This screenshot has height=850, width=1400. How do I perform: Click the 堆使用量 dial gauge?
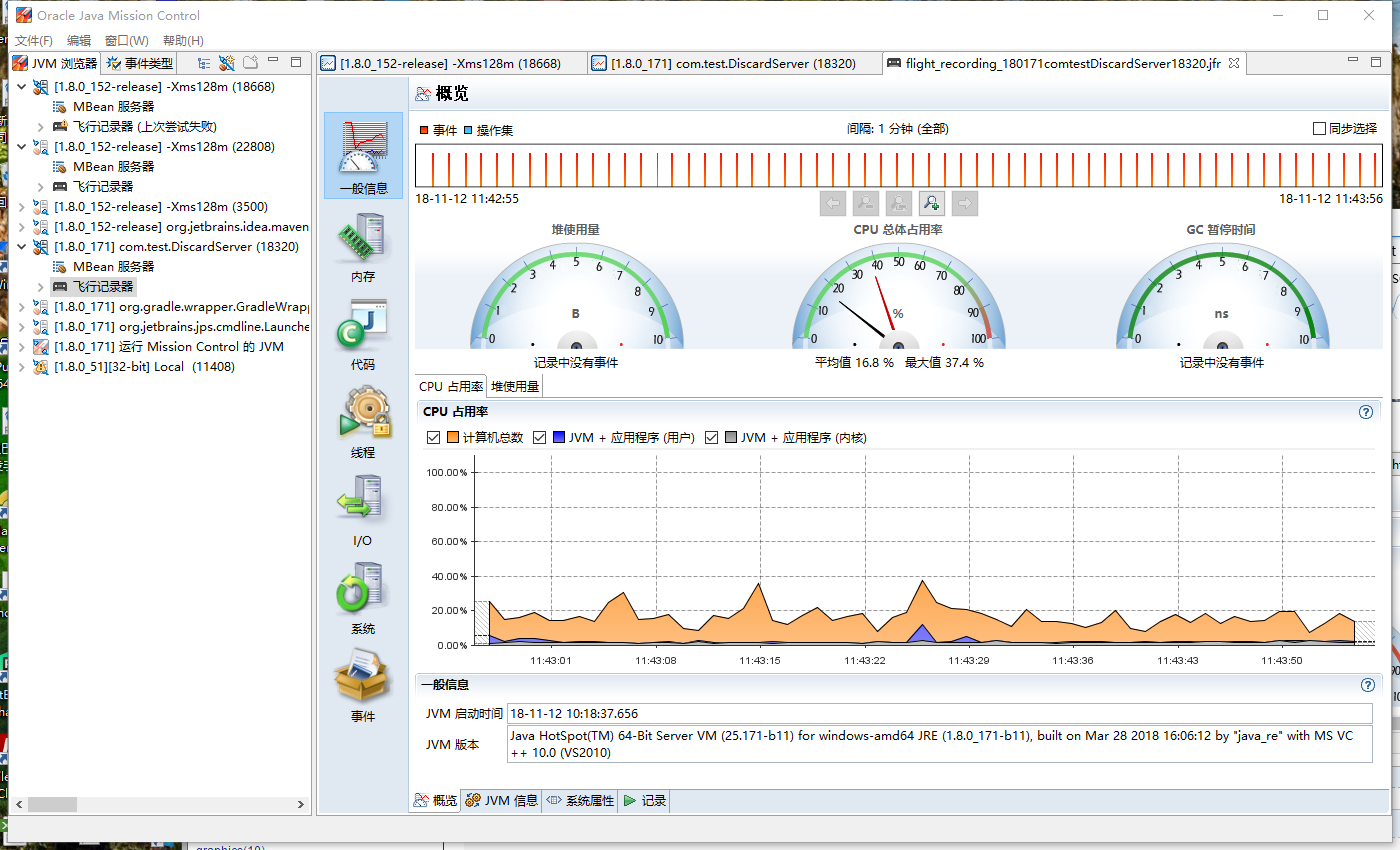click(x=576, y=296)
